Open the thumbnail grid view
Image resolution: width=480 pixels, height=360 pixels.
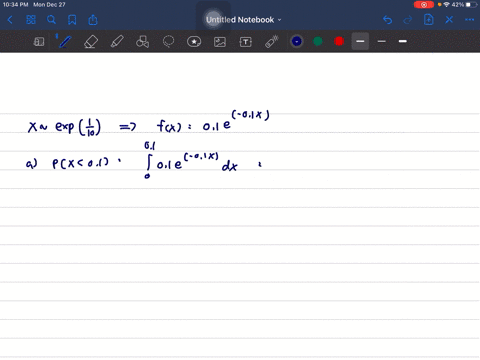point(31,20)
